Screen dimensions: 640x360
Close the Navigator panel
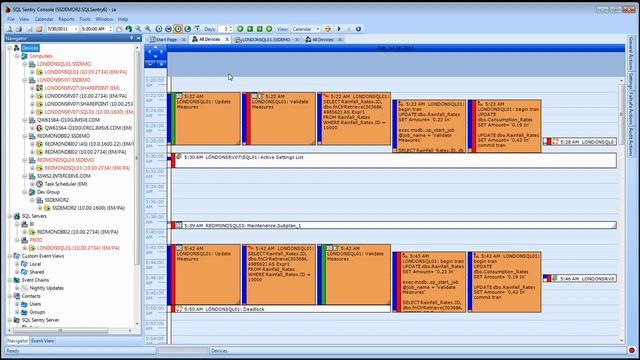click(138, 38)
